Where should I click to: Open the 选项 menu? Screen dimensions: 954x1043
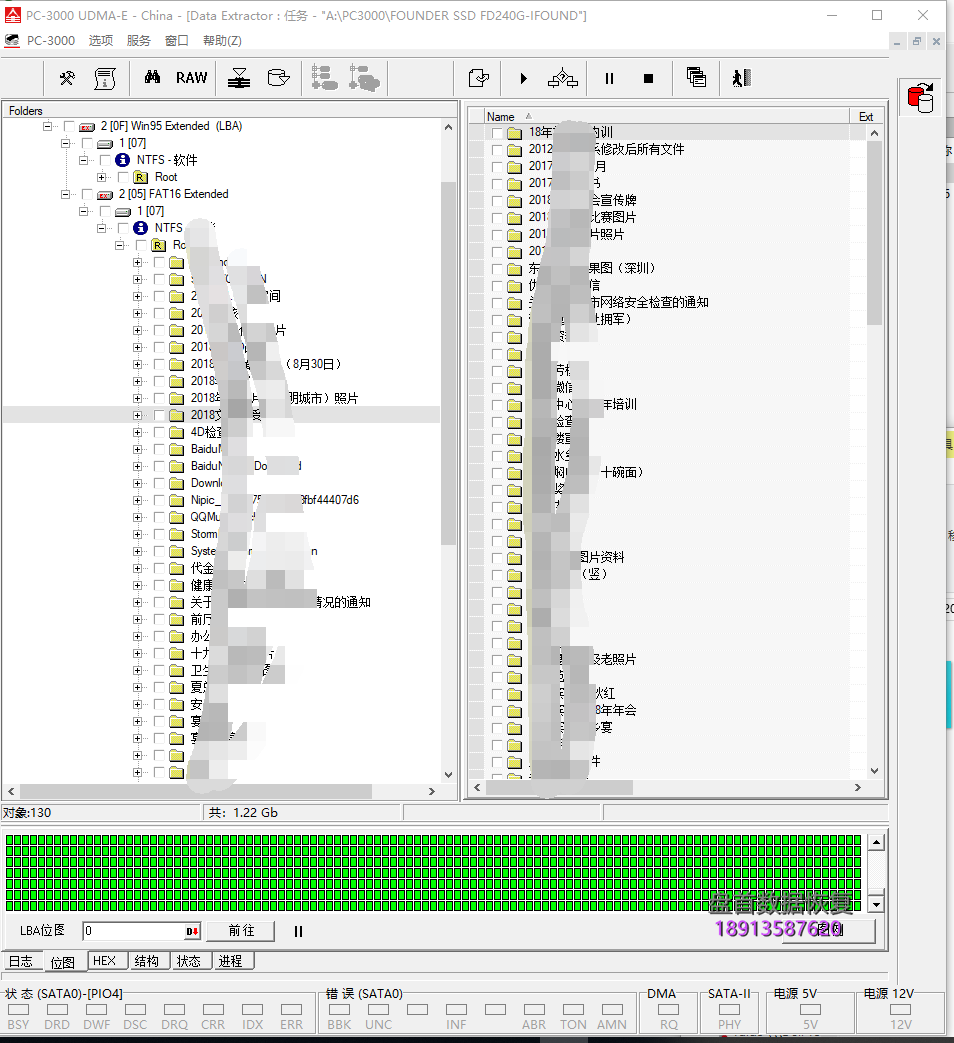101,41
